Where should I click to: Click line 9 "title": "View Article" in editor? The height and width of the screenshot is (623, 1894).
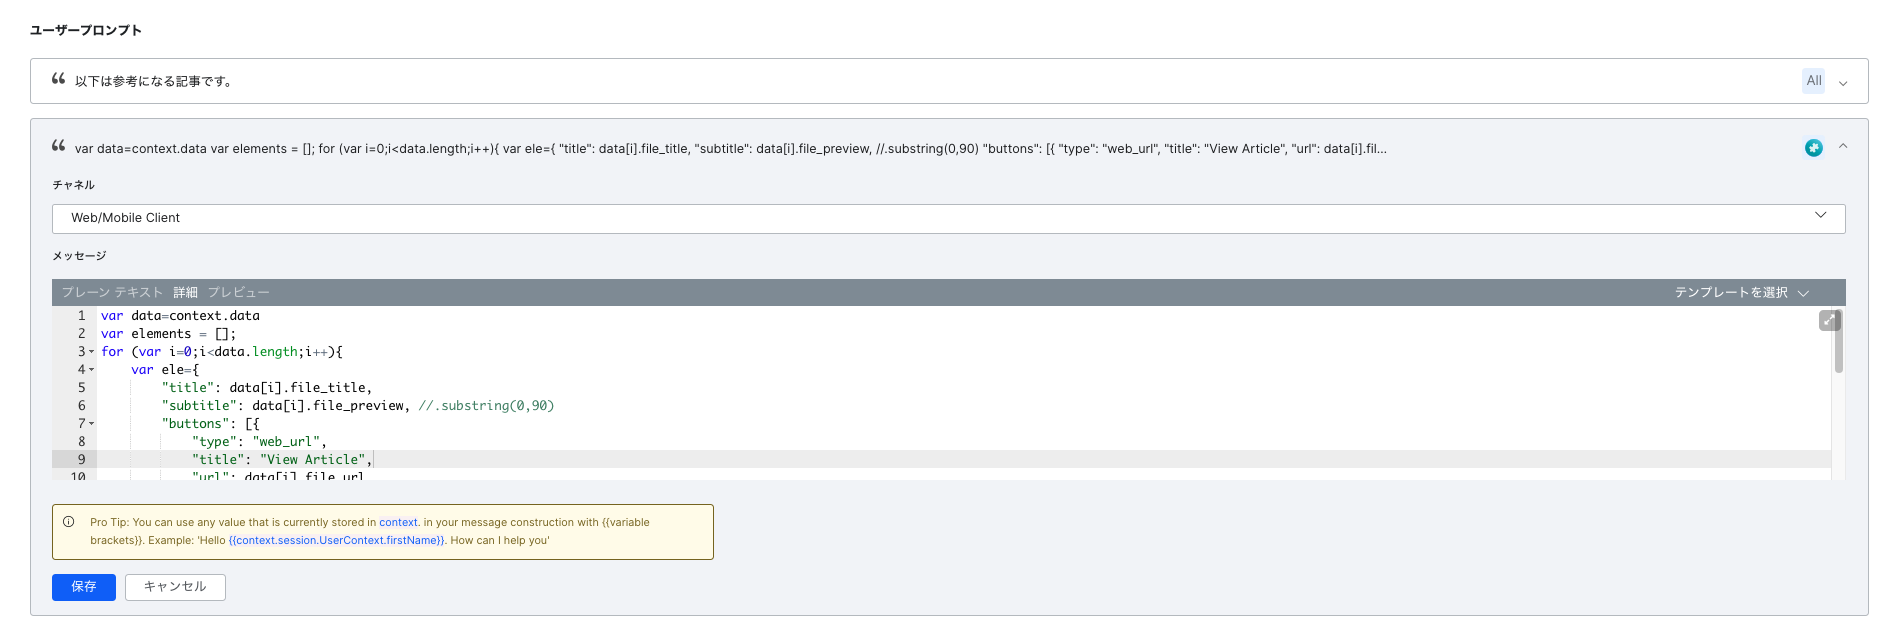point(282,460)
